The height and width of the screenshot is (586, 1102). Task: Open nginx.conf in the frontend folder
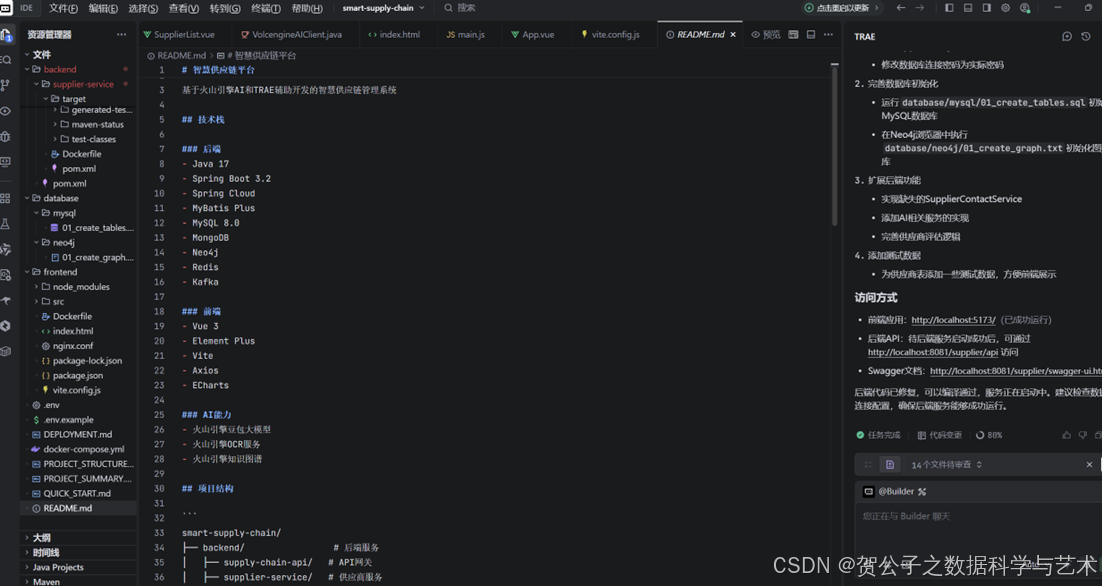(x=67, y=346)
